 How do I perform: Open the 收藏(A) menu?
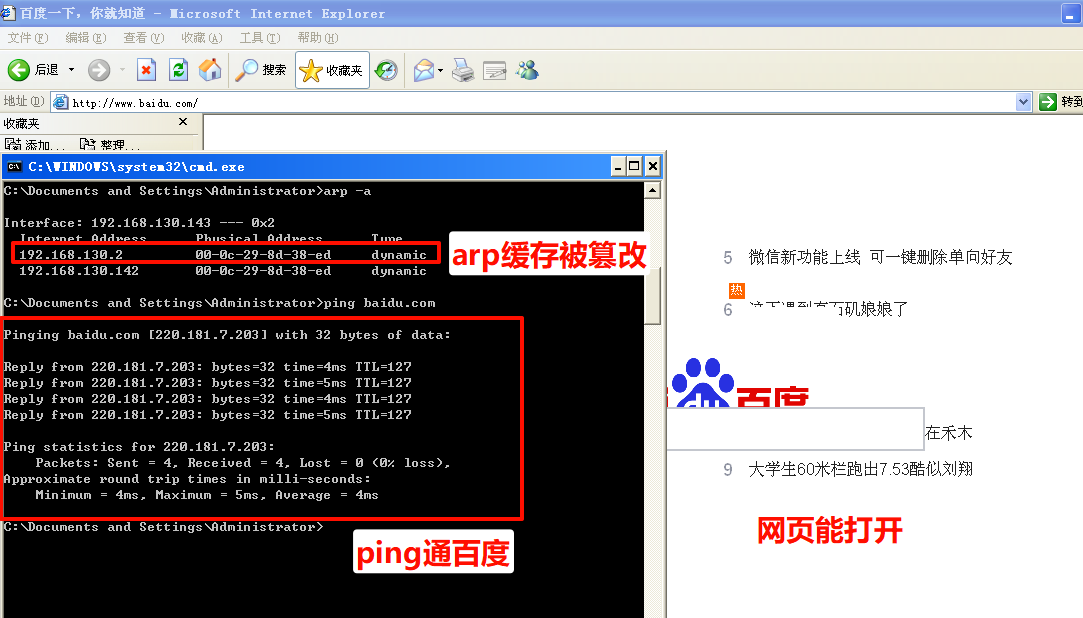[202, 38]
